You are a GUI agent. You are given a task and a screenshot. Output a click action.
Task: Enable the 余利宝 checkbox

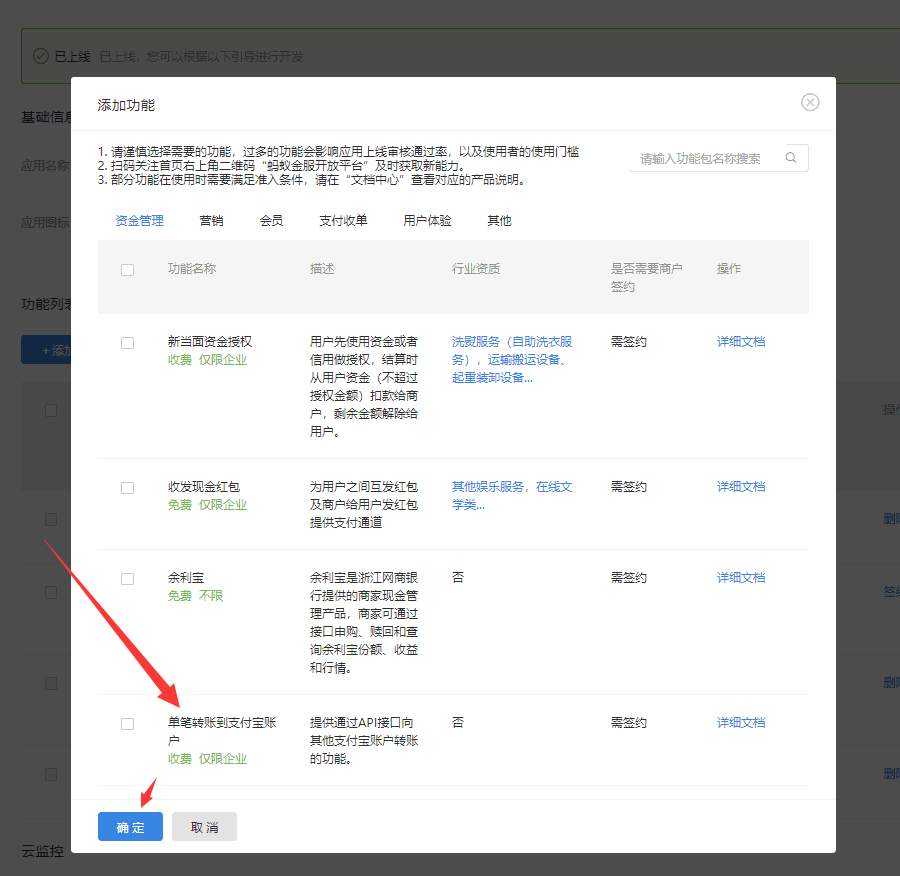127,579
